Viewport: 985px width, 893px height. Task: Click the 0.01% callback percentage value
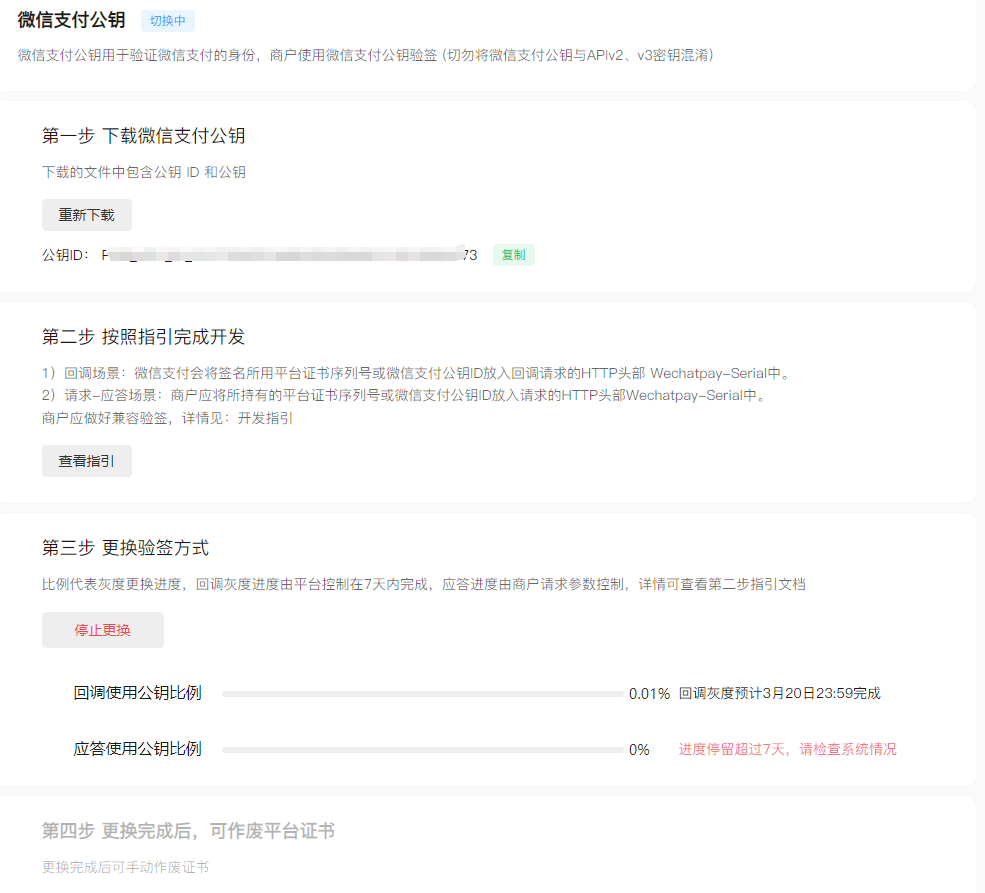click(650, 694)
